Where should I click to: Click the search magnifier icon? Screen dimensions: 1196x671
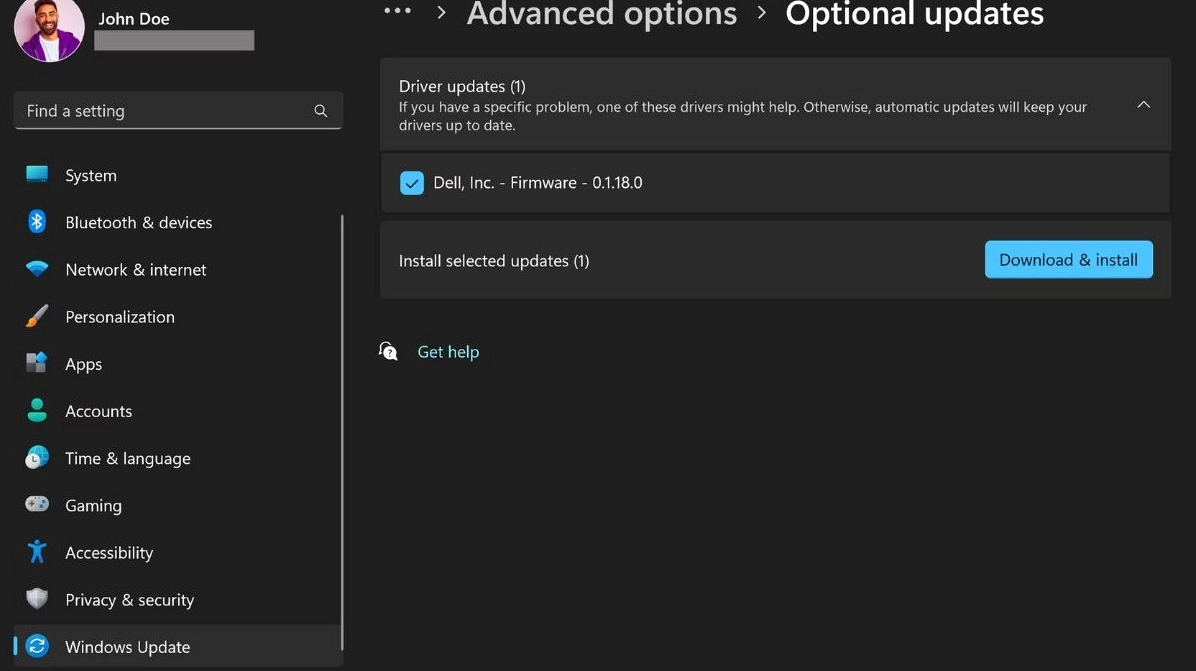click(x=321, y=111)
